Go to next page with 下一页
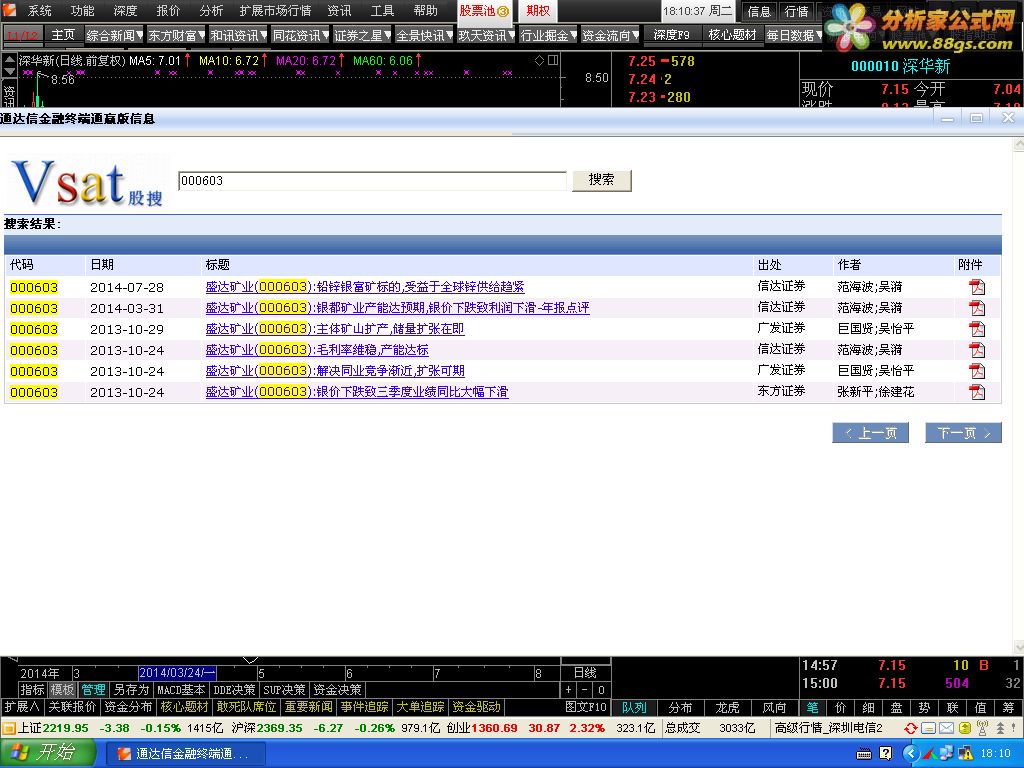The width and height of the screenshot is (1024, 768). (x=963, y=433)
